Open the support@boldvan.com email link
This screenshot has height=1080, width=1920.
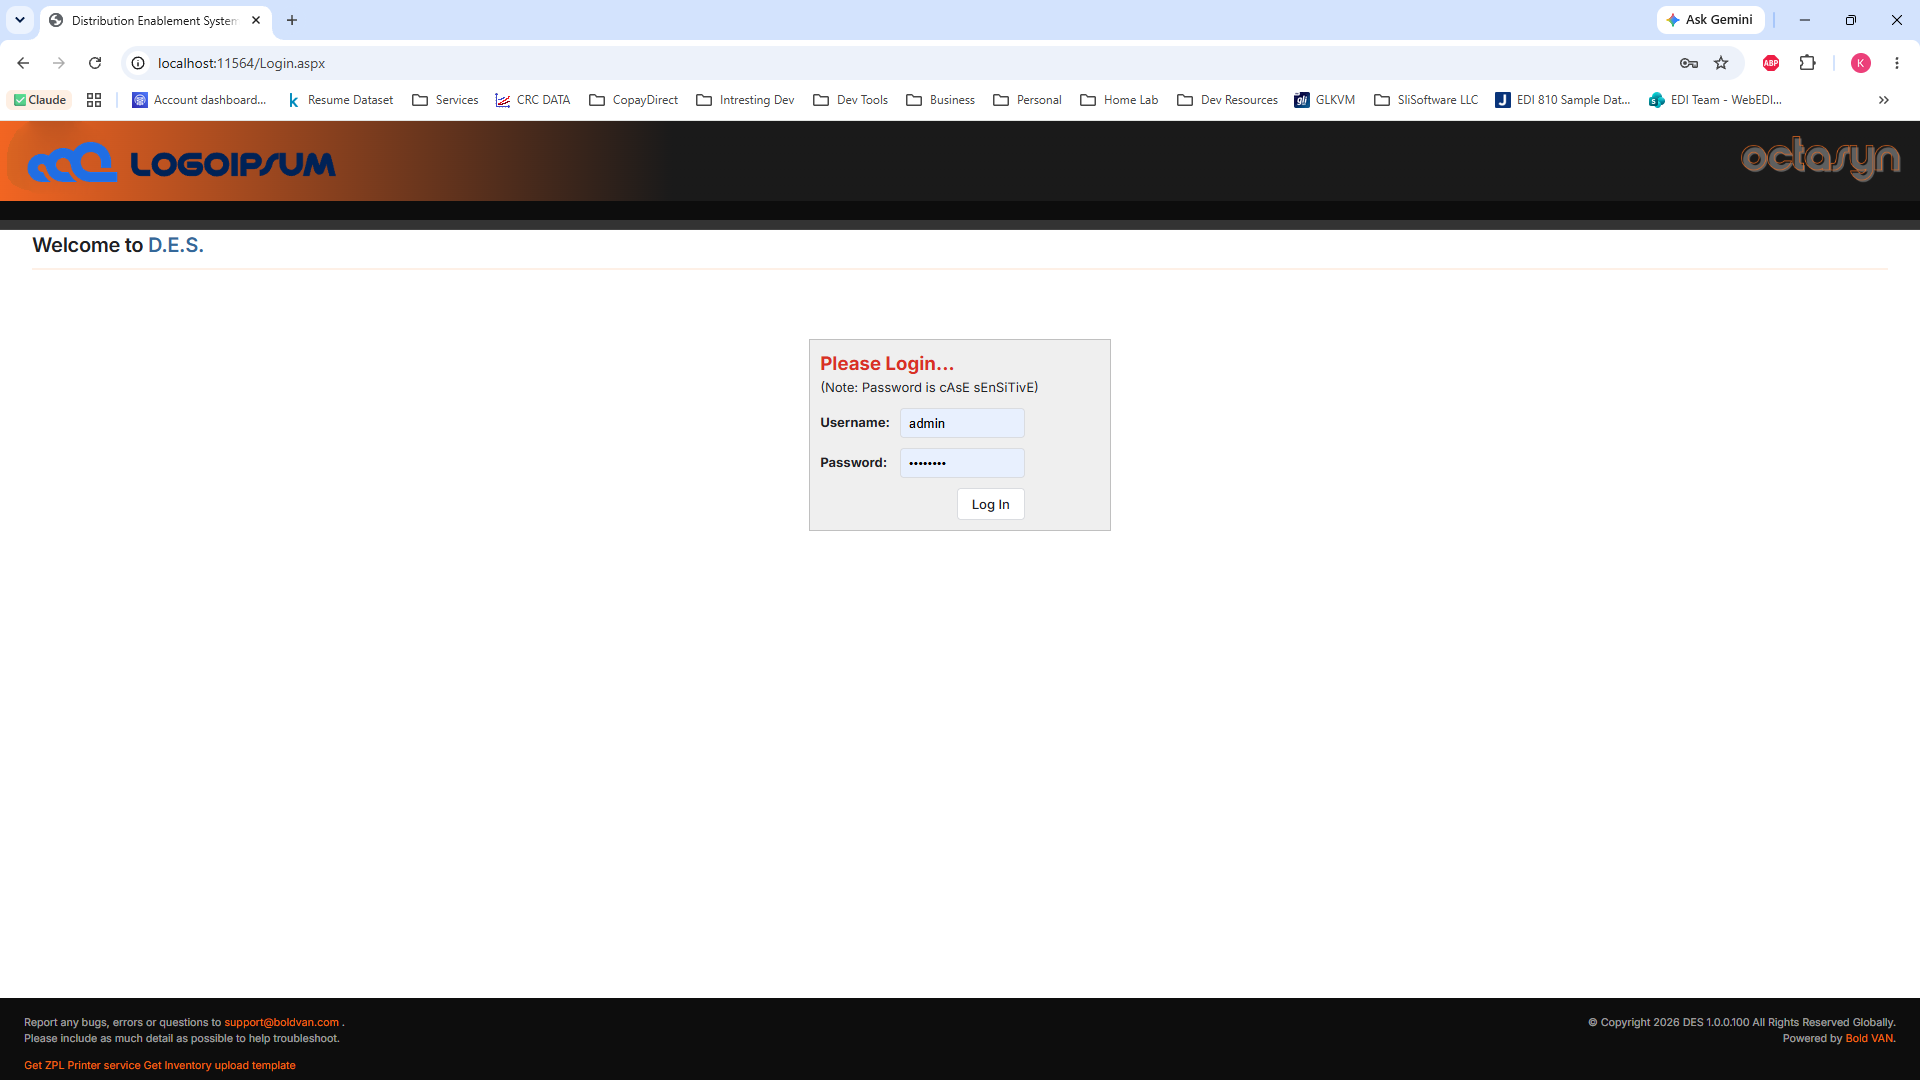pos(281,1022)
